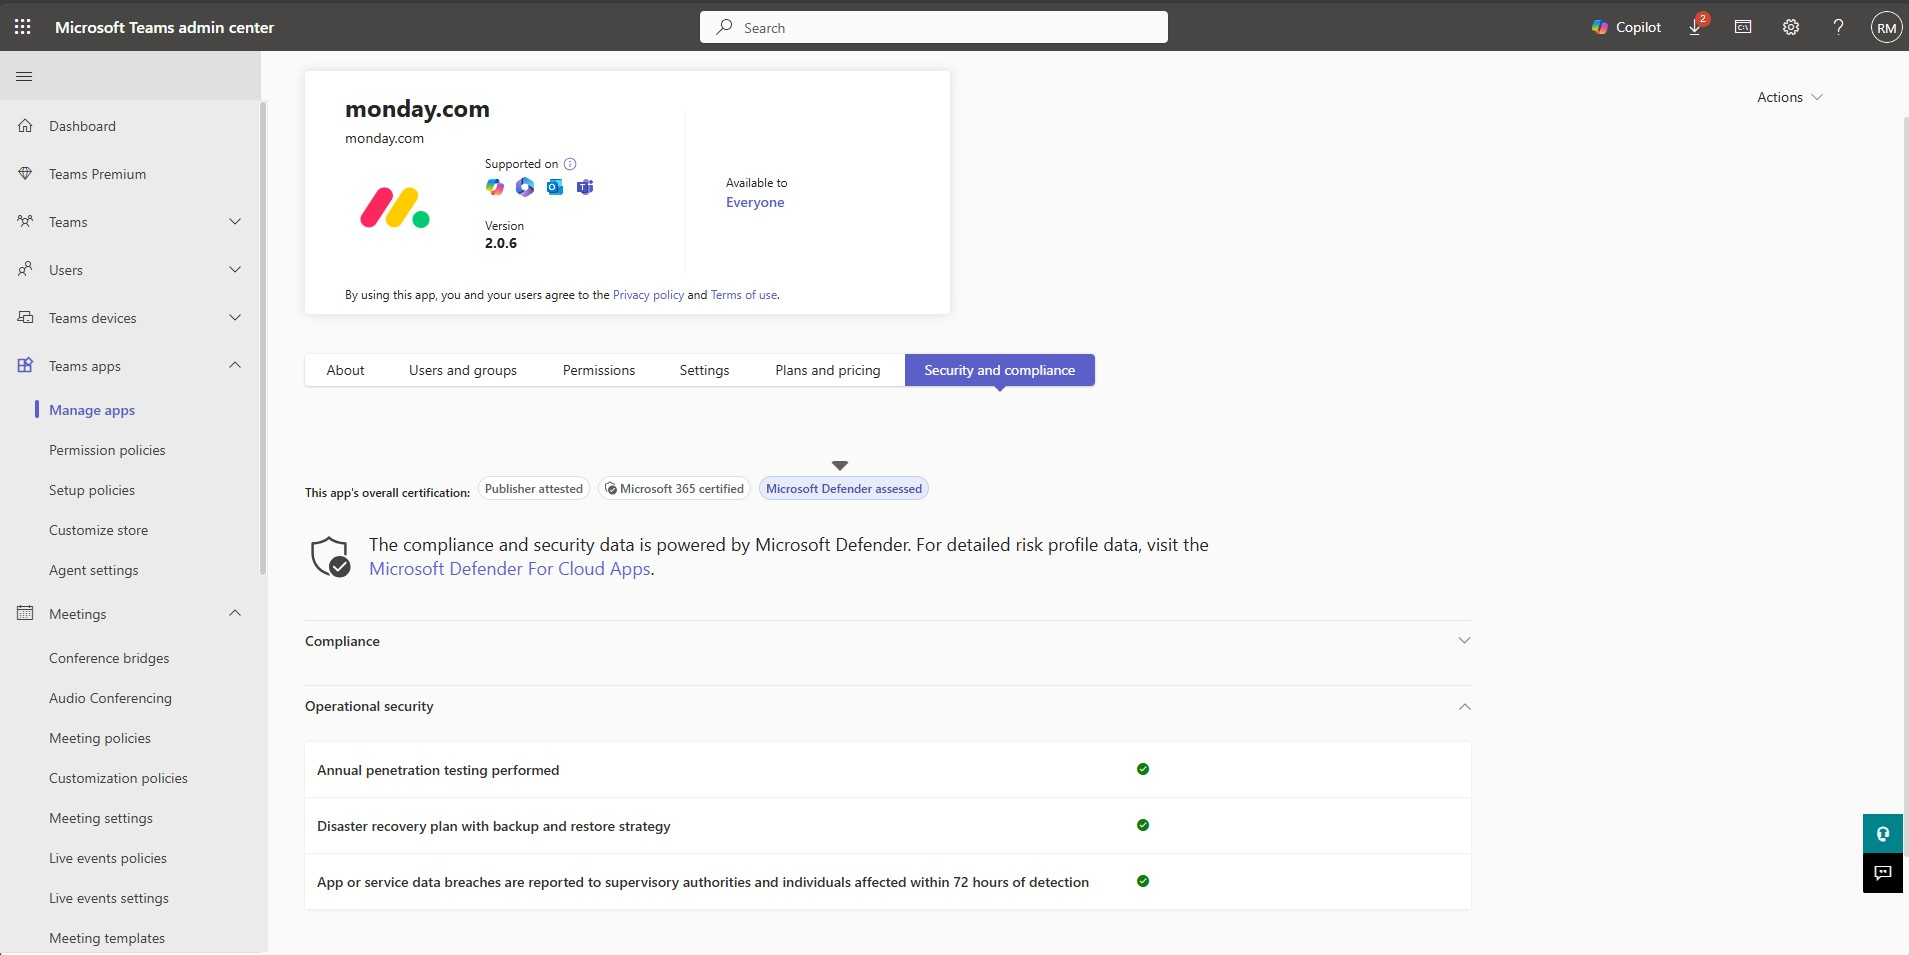Open the settings gear icon
The width and height of the screenshot is (1909, 955).
point(1791,27)
